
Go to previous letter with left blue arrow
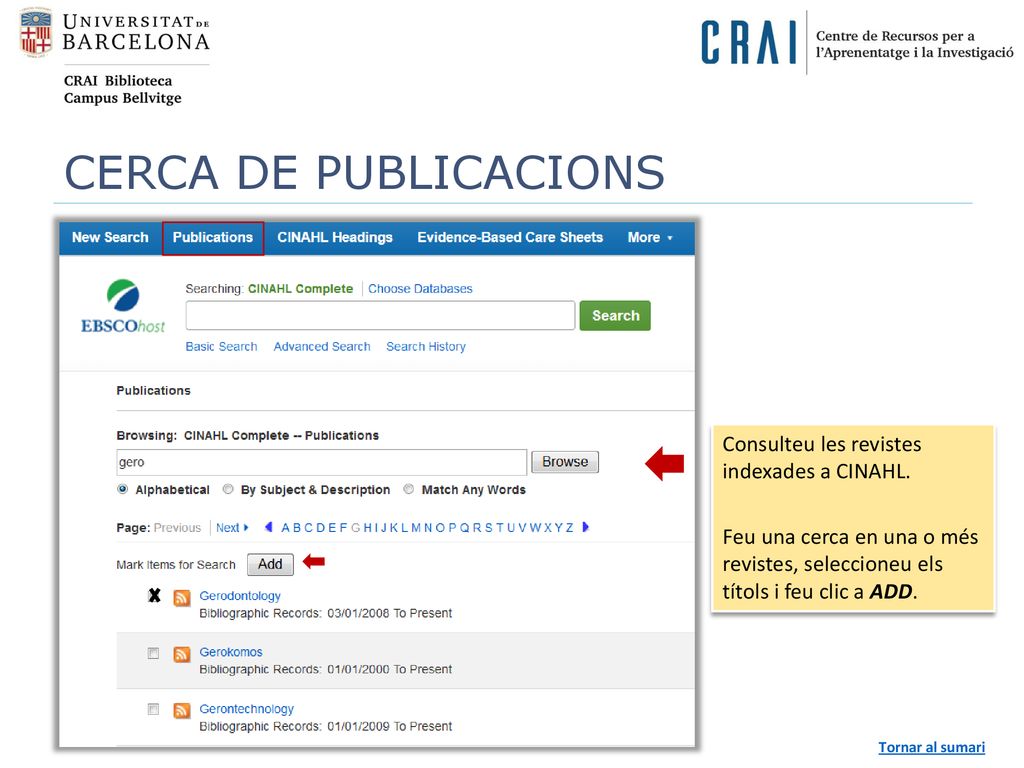268,527
